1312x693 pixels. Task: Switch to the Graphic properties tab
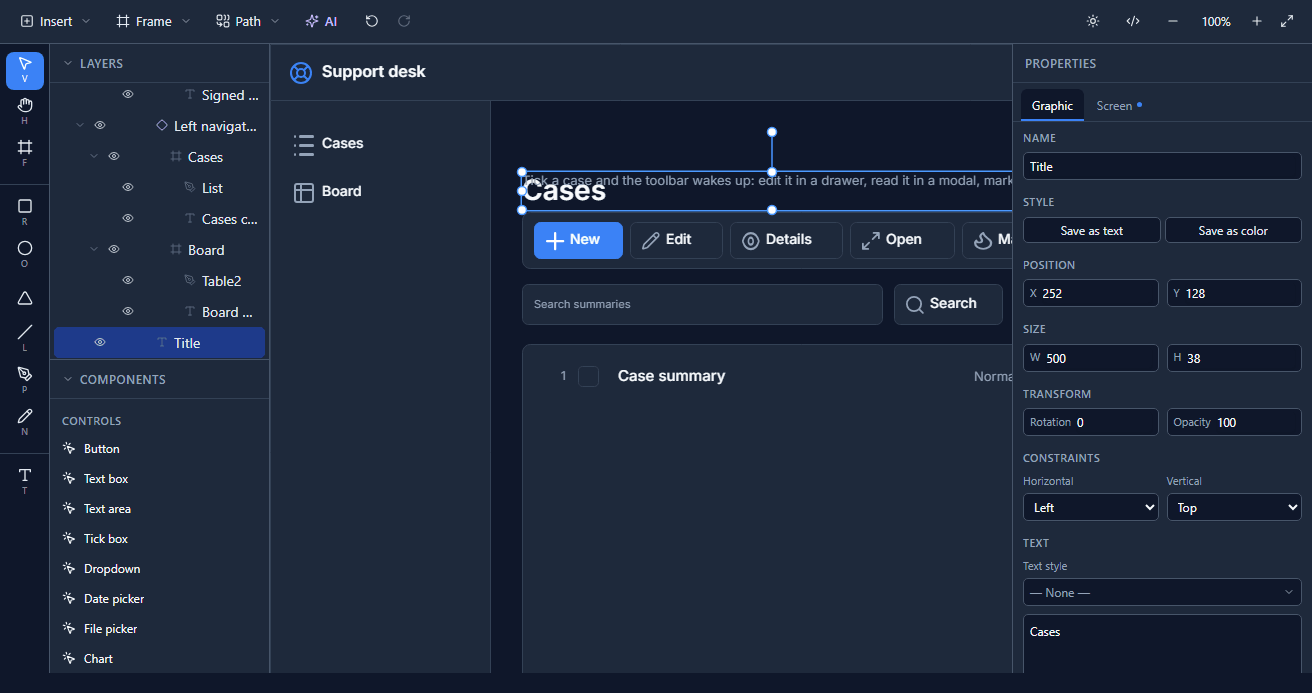tap(1052, 105)
